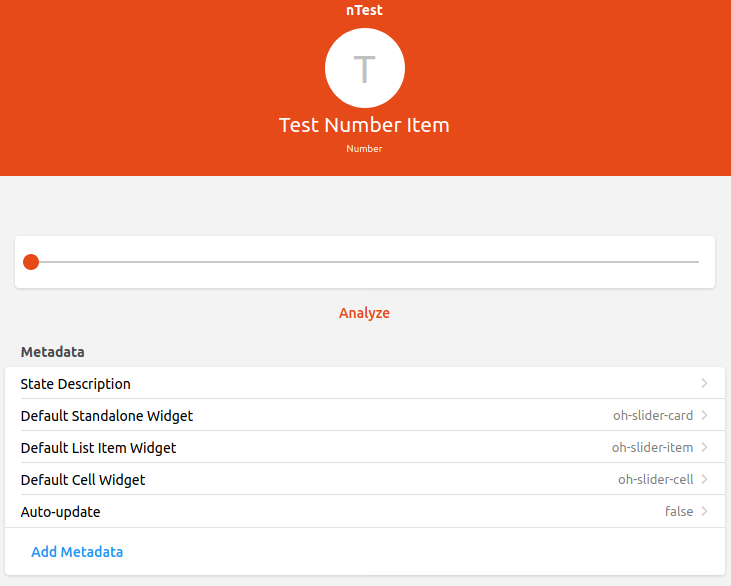Click the chevron next to oh-slider-cell
The width and height of the screenshot is (731, 586).
coord(704,479)
